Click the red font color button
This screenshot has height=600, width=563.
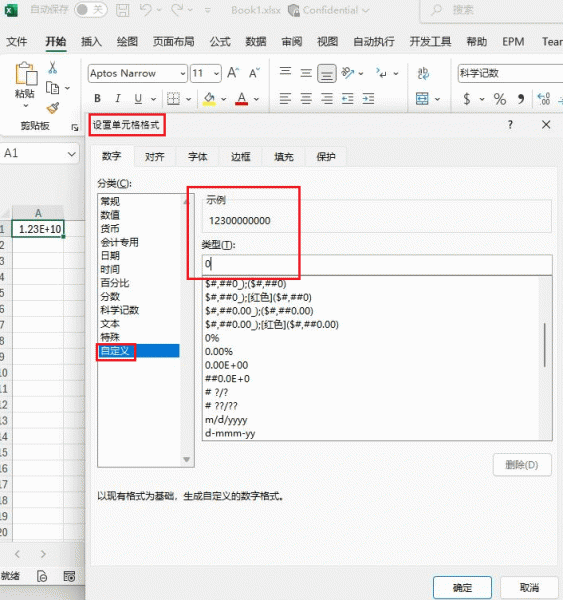pyautogui.click(x=242, y=99)
